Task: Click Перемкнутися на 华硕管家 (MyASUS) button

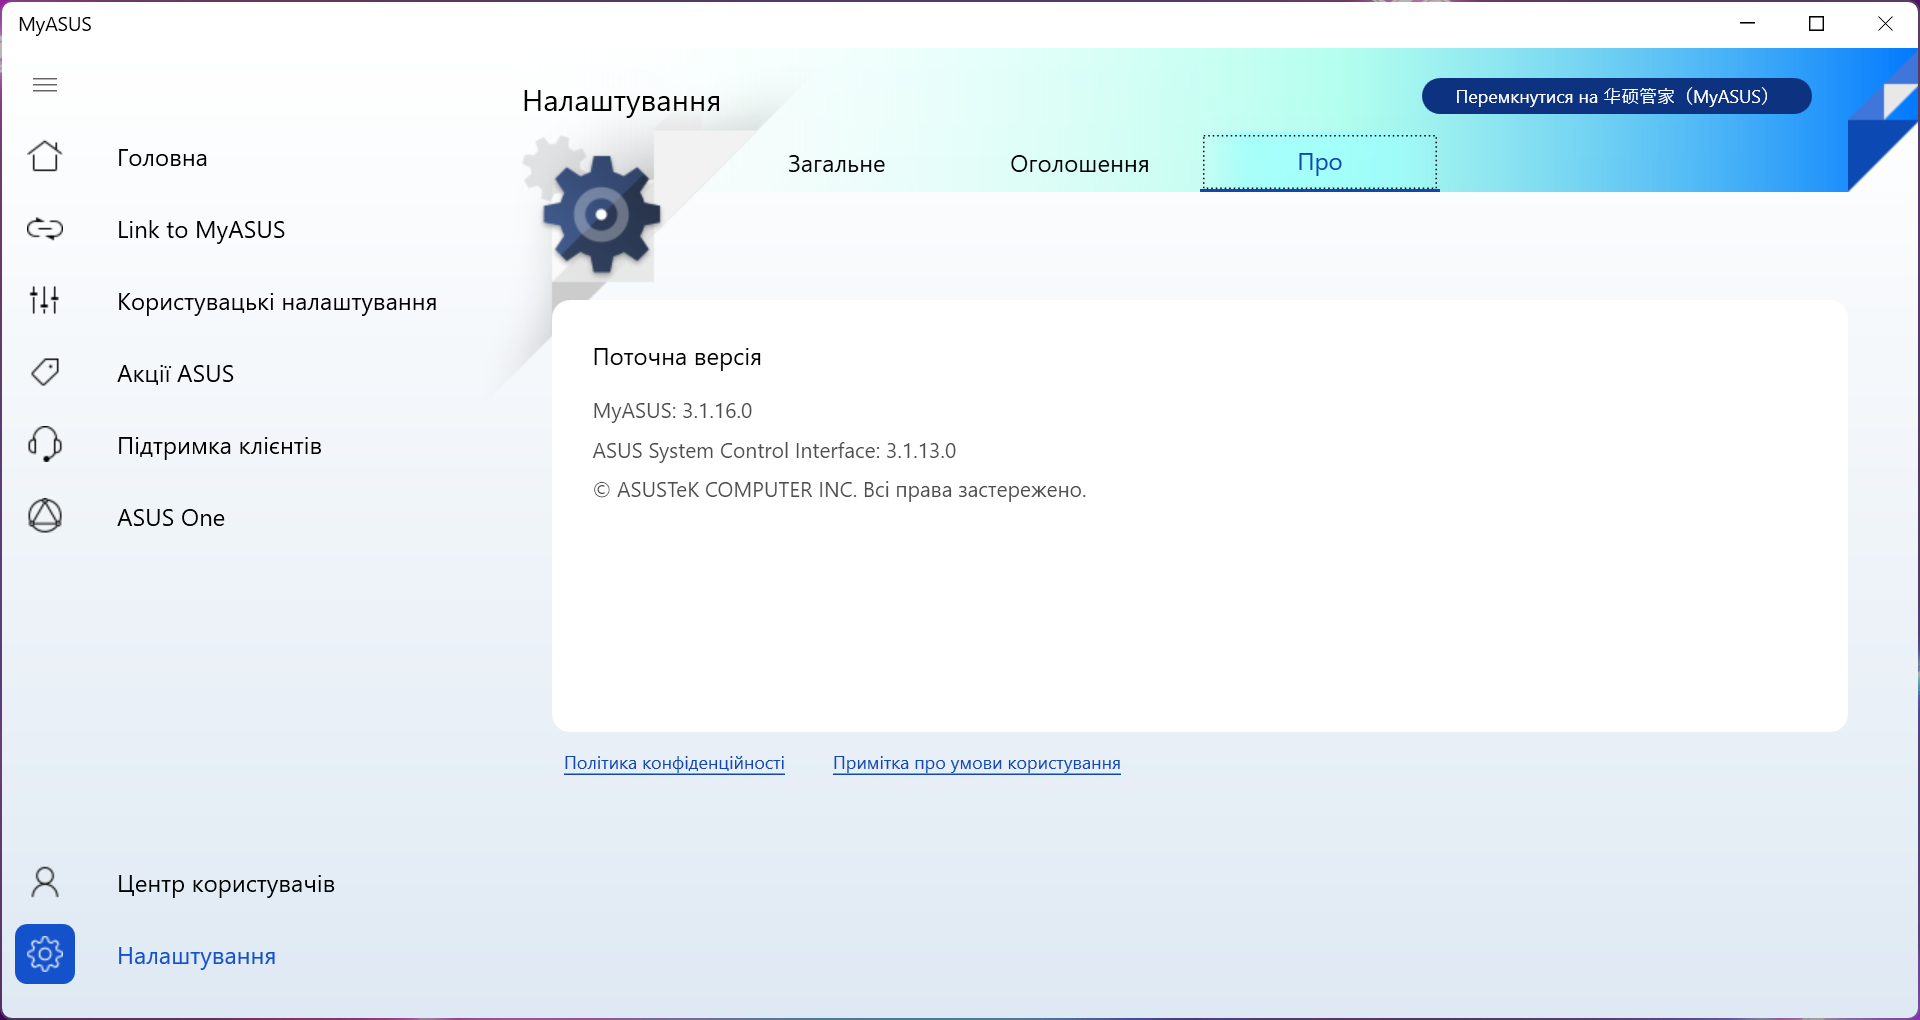Action: point(1617,96)
